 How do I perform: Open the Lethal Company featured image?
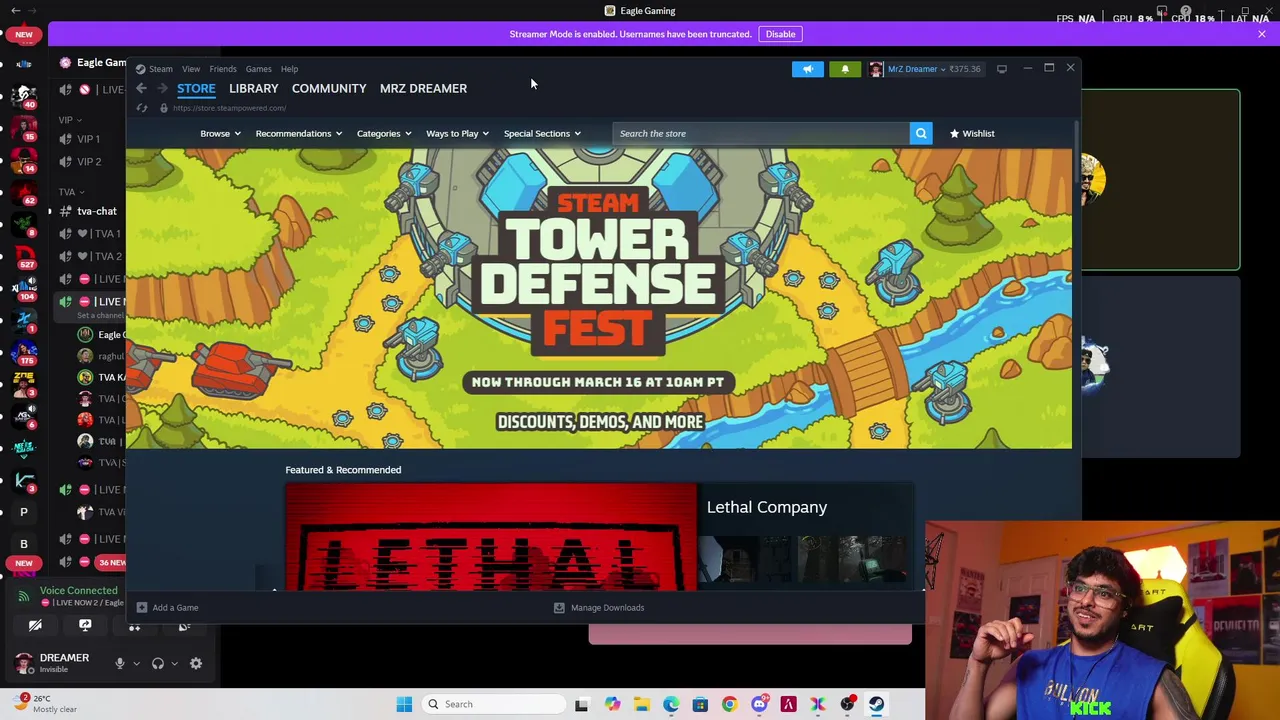click(491, 537)
